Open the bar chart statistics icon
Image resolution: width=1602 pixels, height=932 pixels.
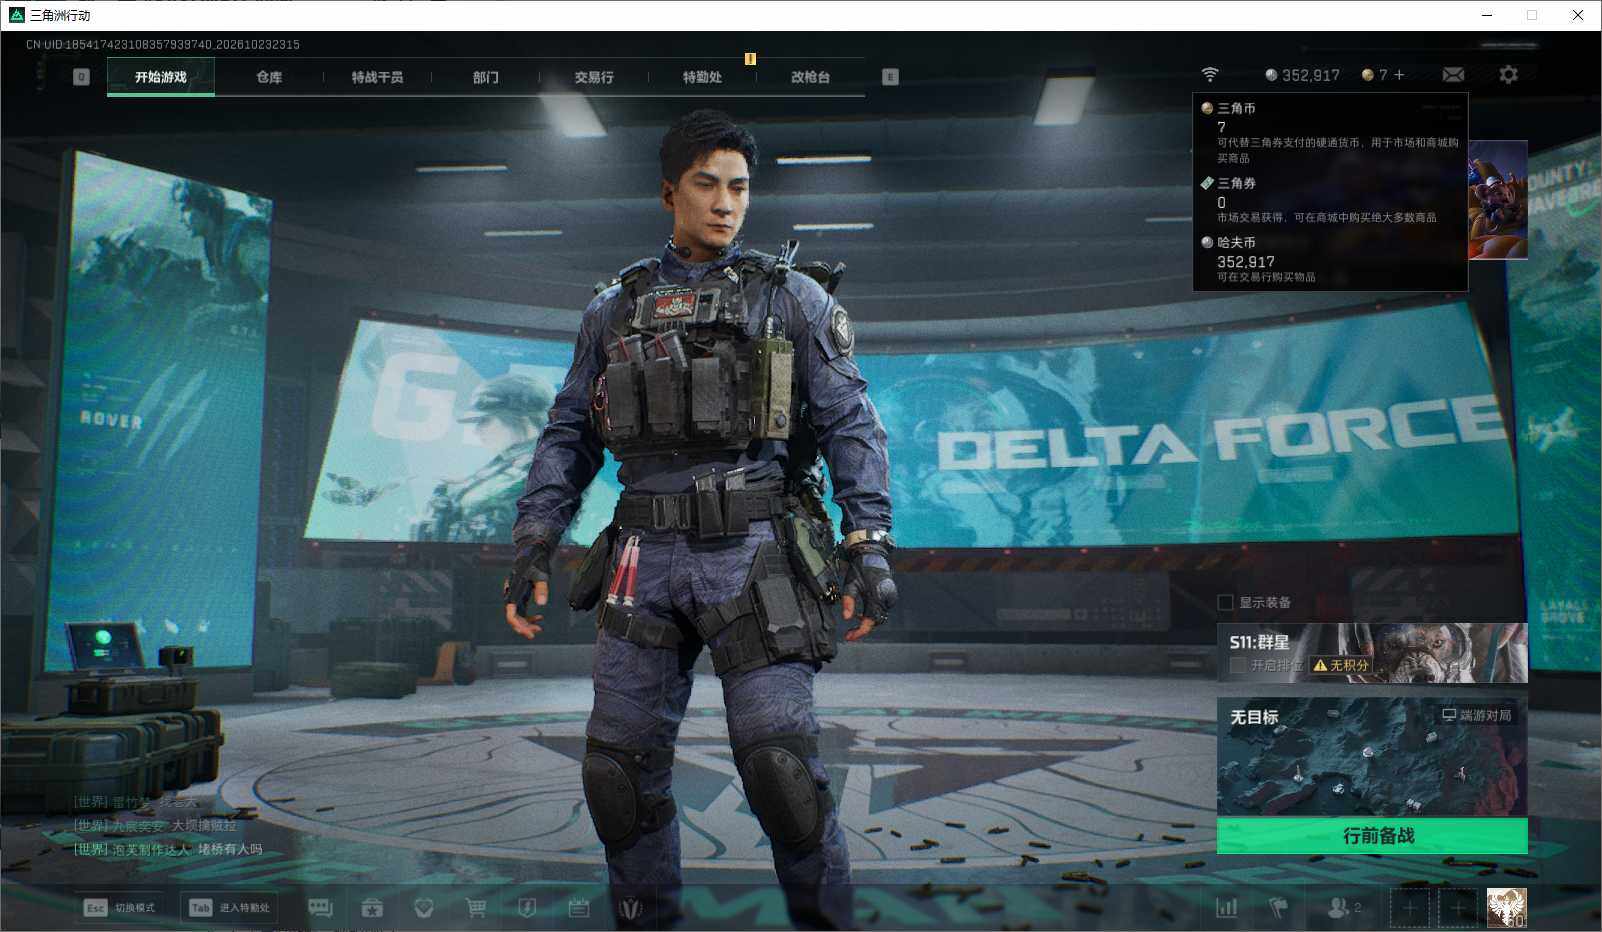click(x=1226, y=908)
